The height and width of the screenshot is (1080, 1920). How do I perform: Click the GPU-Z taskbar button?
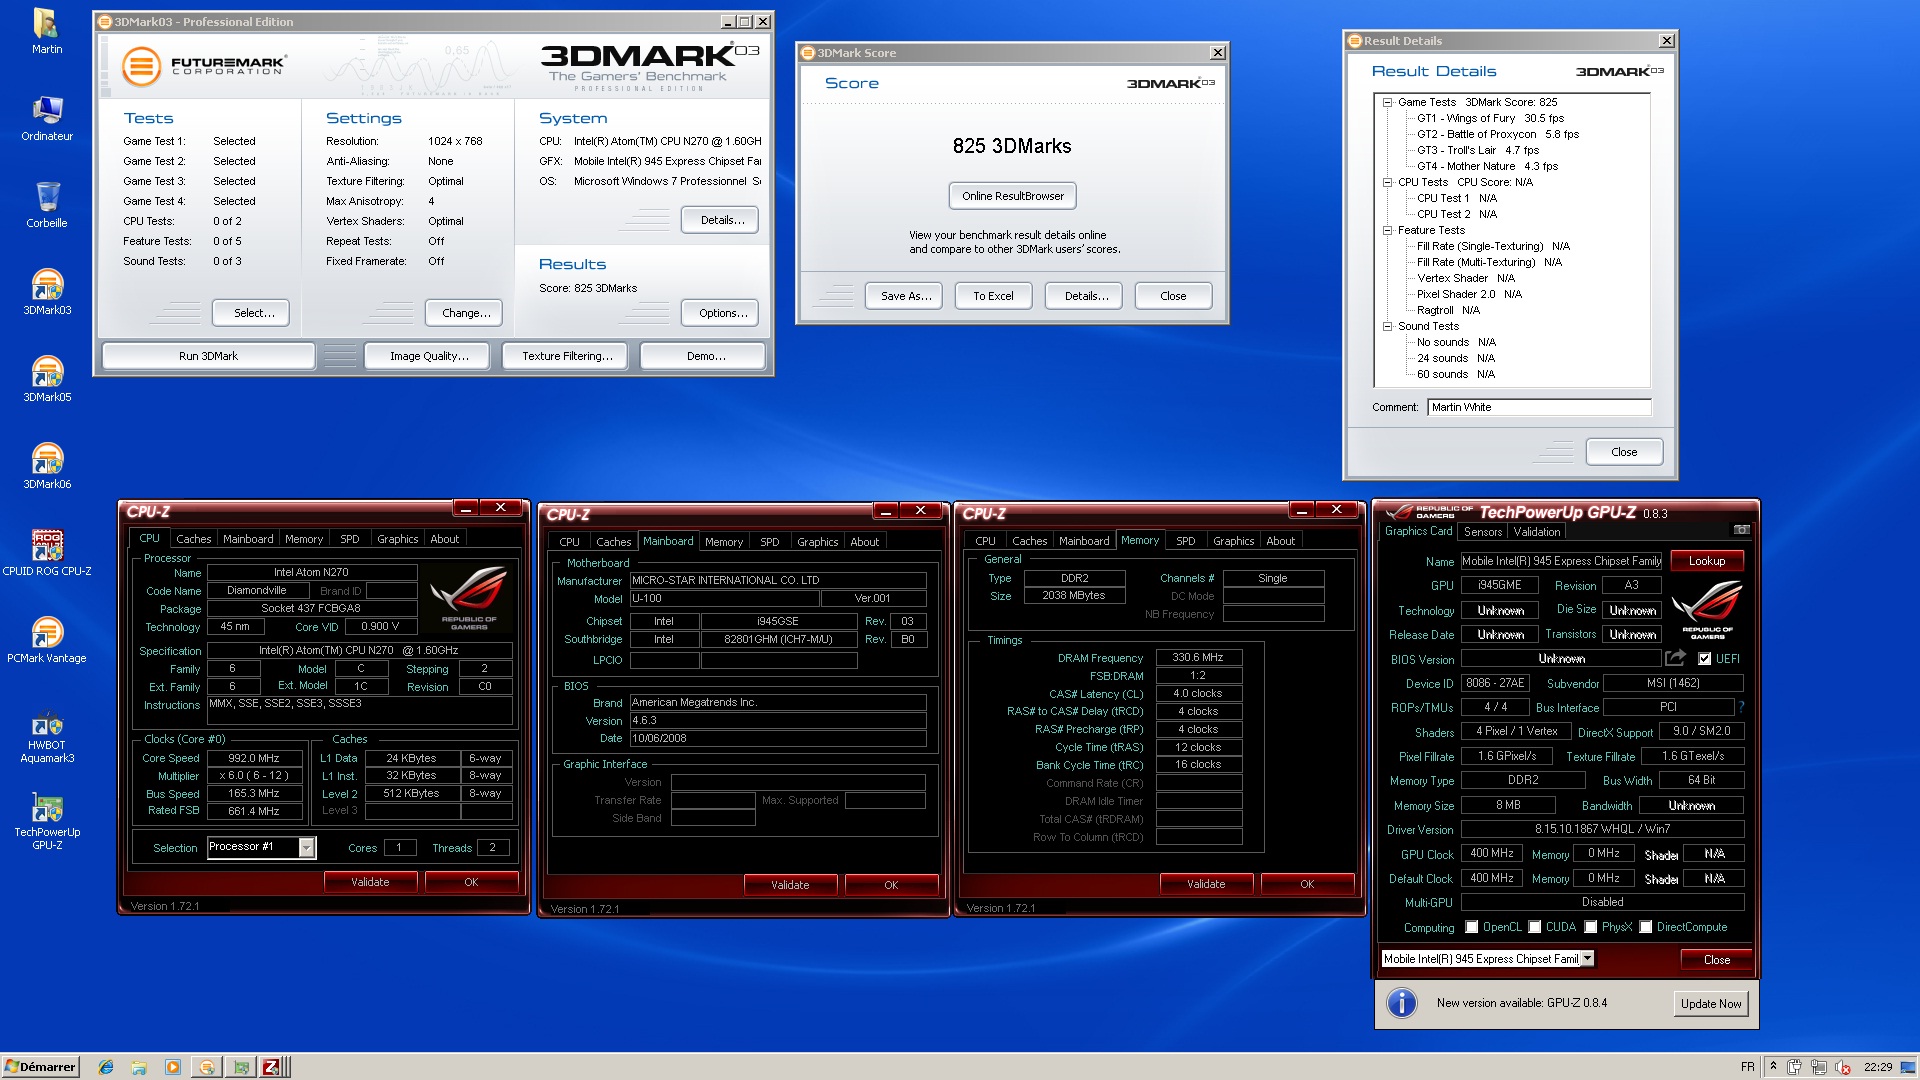pyautogui.click(x=240, y=1067)
